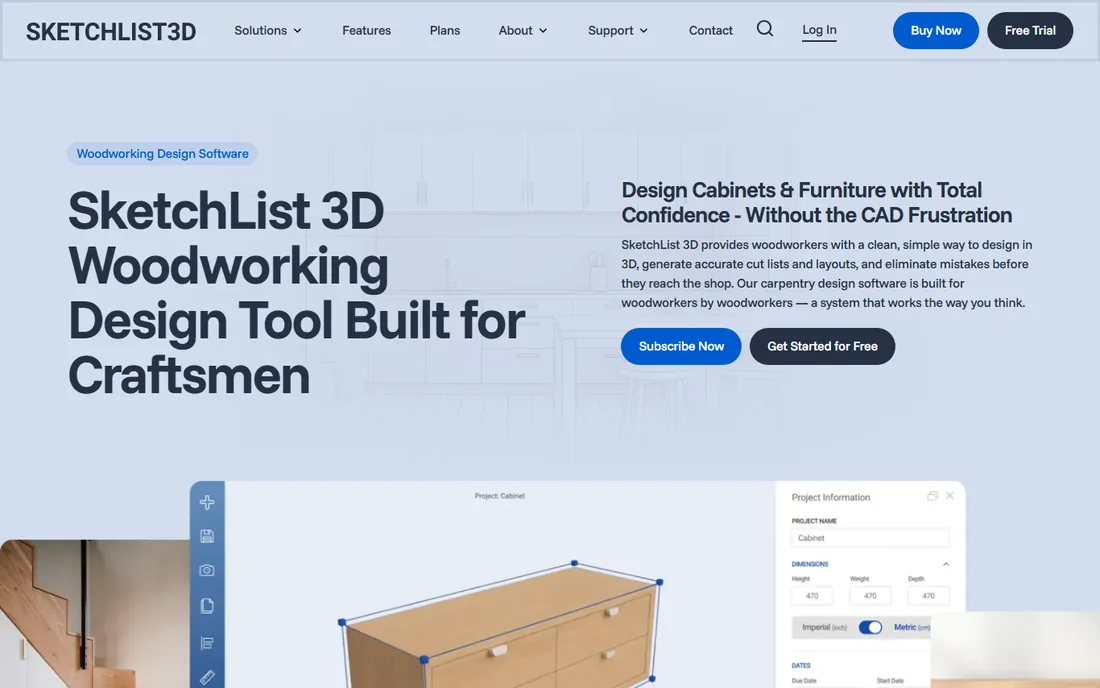This screenshot has width=1100, height=688.
Task: Click the Design Cabinets & Furniture subheading
Action: (x=817, y=203)
